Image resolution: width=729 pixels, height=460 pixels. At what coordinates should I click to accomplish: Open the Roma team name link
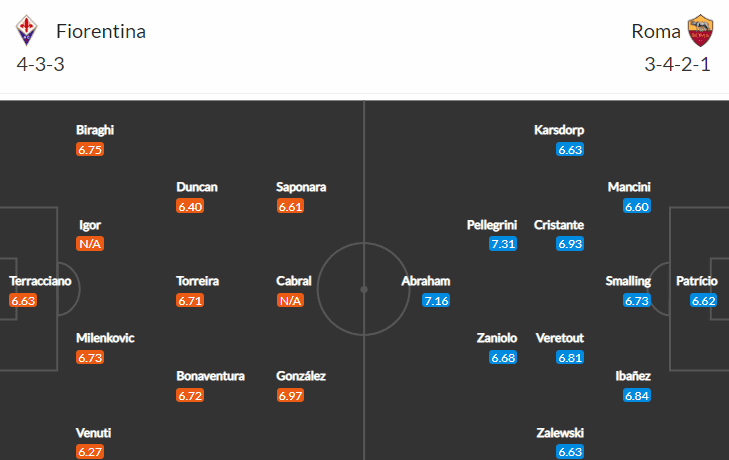656,31
